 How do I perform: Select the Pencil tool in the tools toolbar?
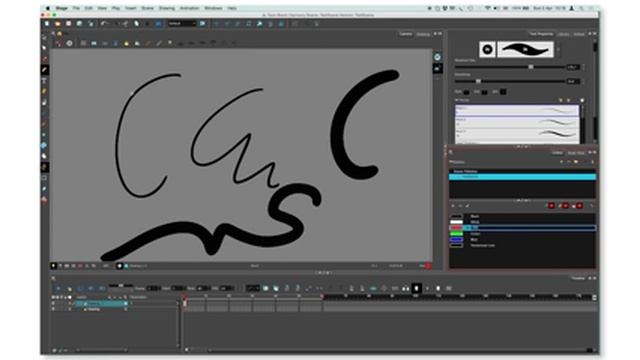44,91
